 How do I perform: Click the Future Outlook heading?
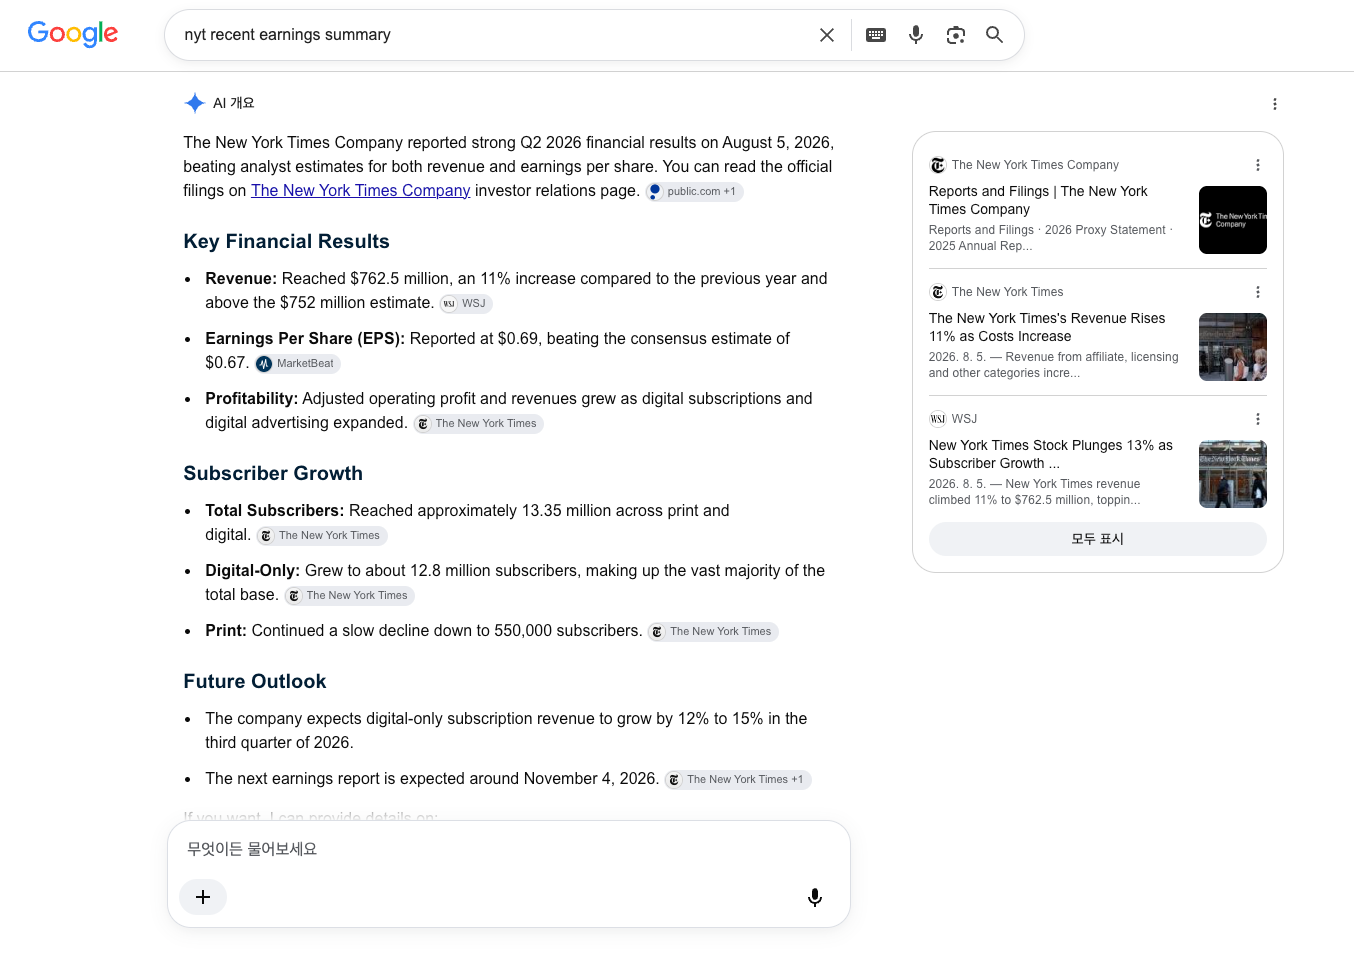click(x=255, y=681)
